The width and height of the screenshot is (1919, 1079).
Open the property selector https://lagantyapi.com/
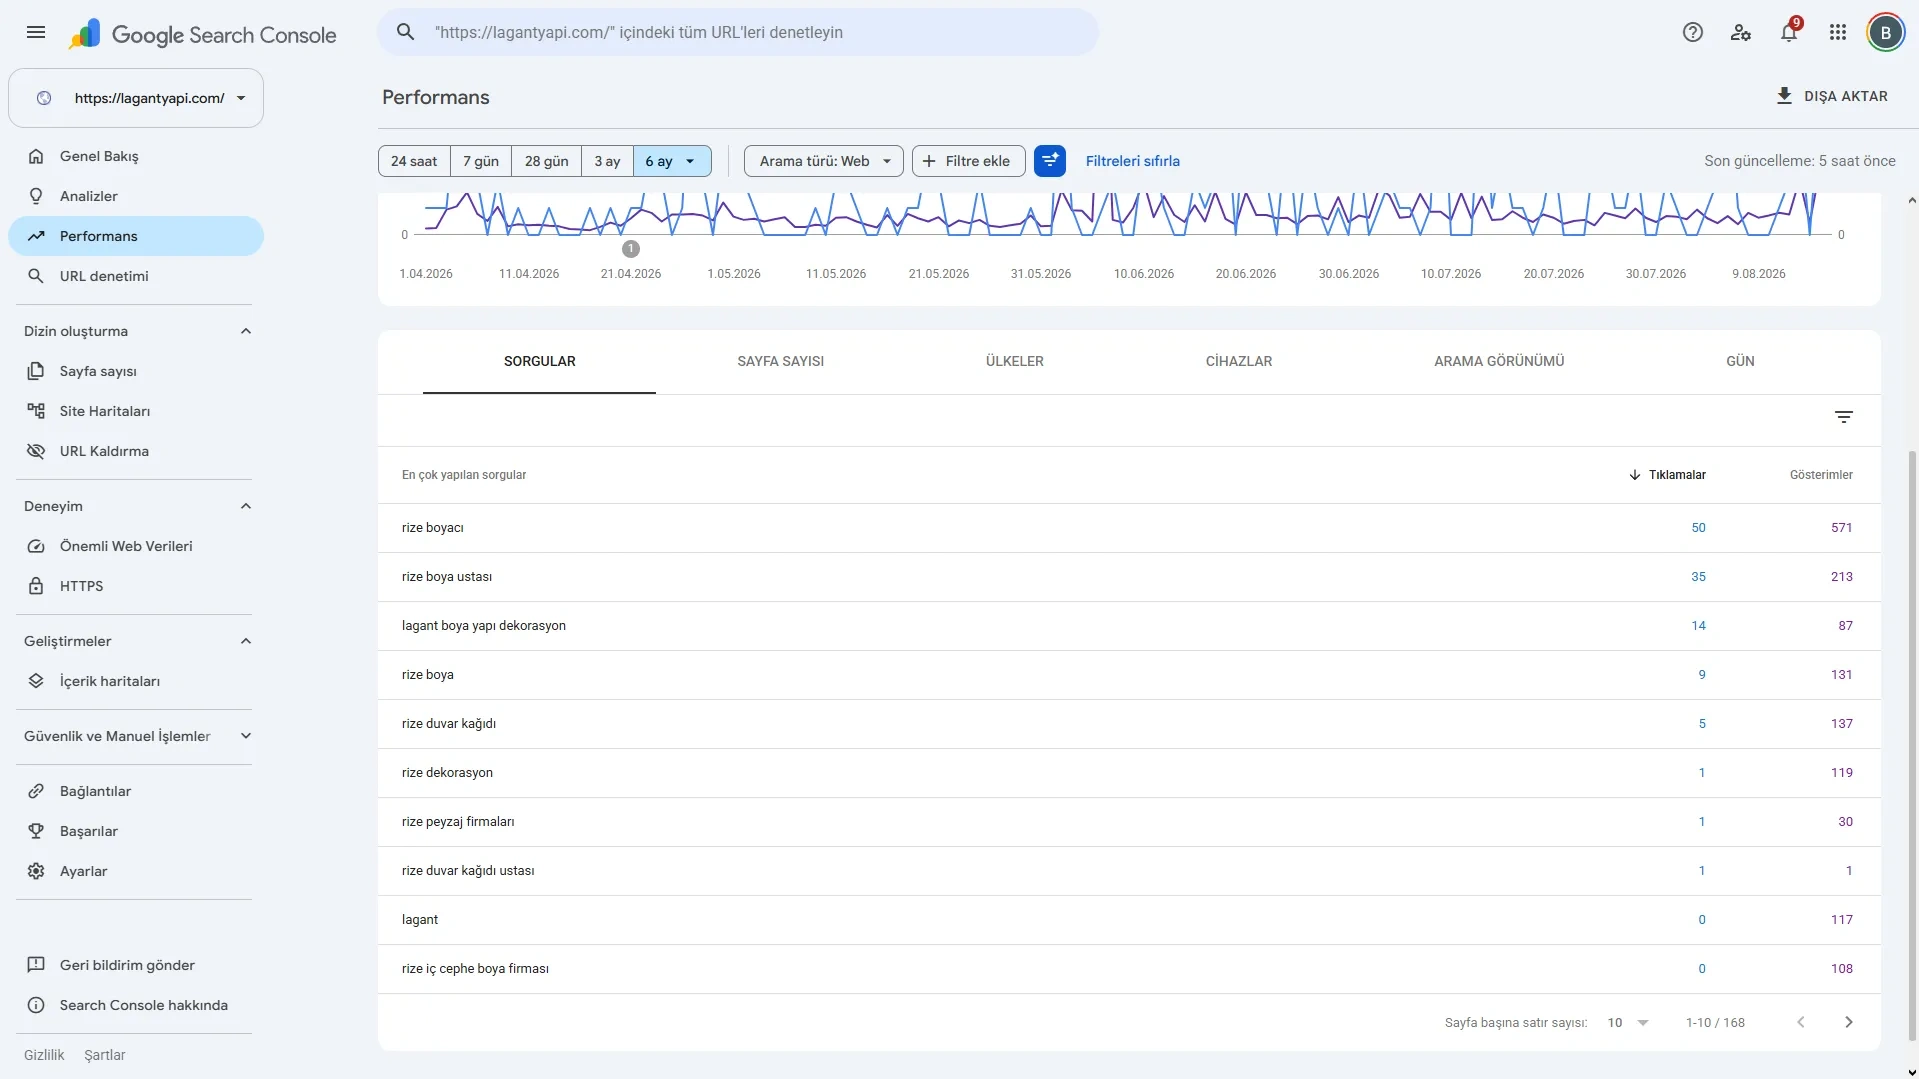click(136, 98)
